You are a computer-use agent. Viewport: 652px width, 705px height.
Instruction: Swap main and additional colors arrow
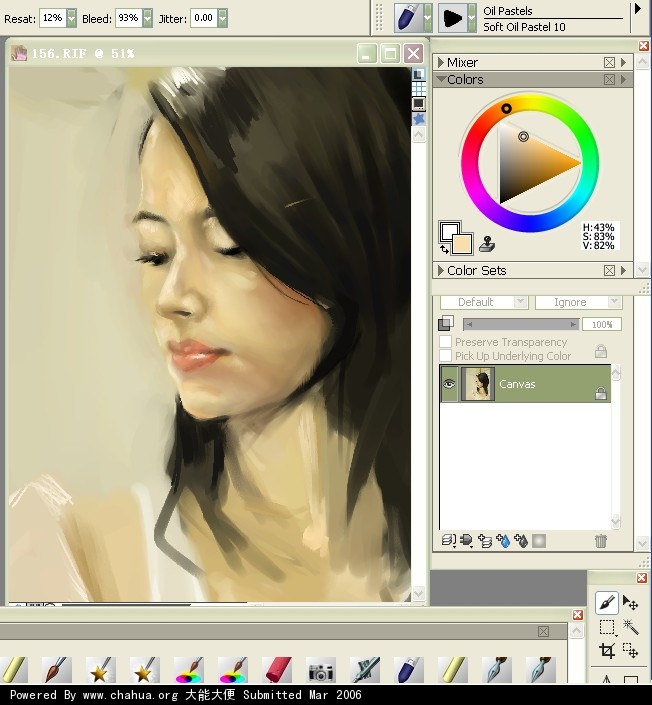444,249
